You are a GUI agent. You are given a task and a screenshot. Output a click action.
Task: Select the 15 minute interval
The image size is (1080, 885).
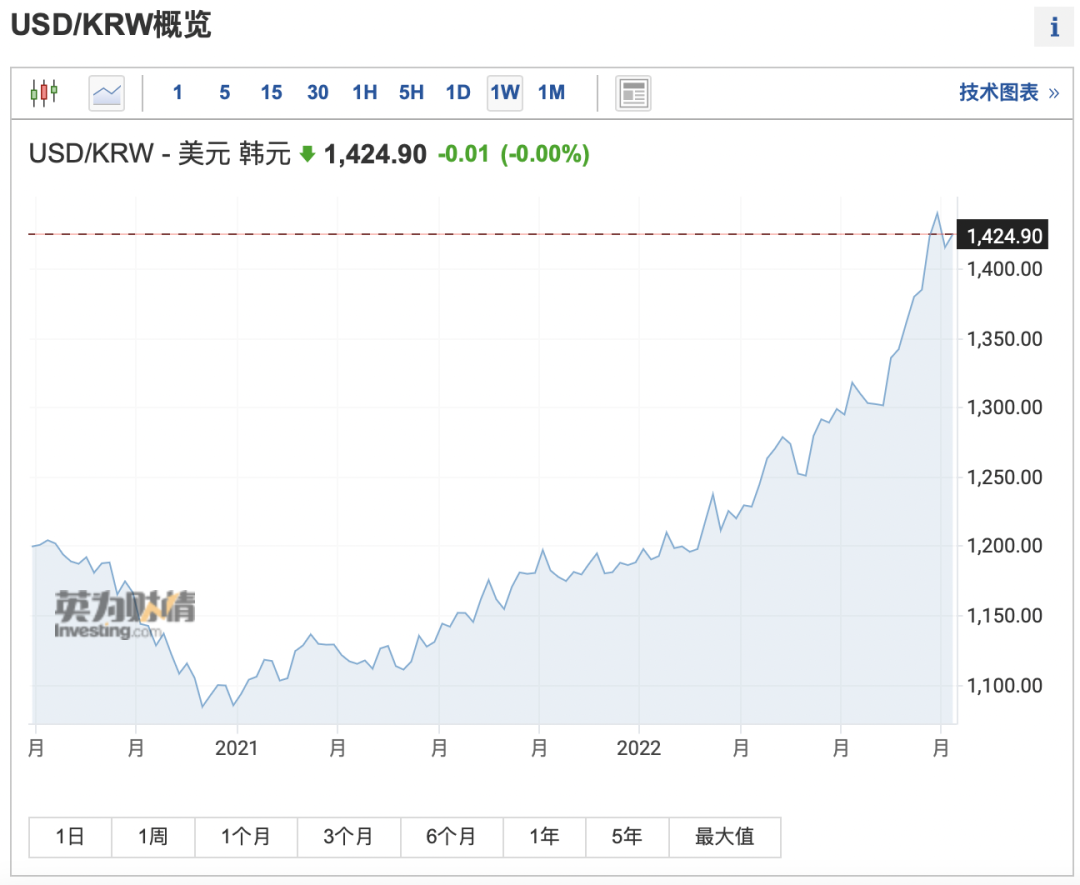[271, 92]
